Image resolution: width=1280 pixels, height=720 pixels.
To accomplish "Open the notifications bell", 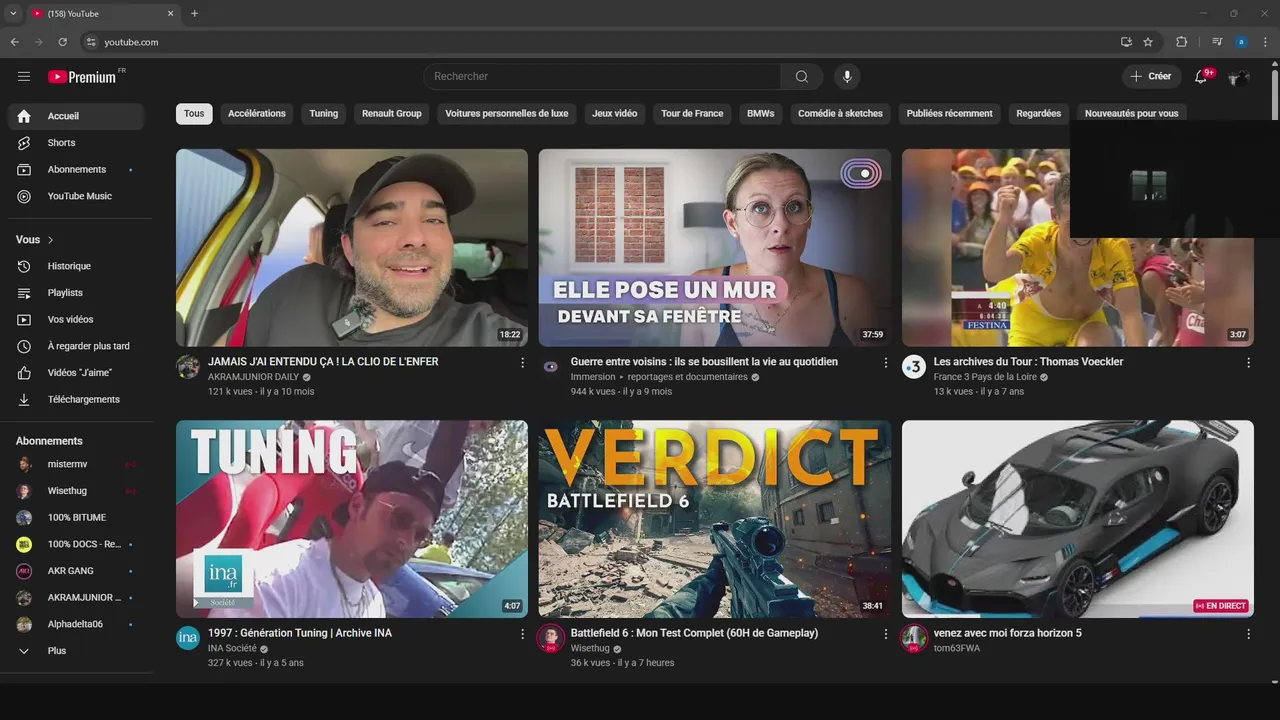I will pos(1201,76).
